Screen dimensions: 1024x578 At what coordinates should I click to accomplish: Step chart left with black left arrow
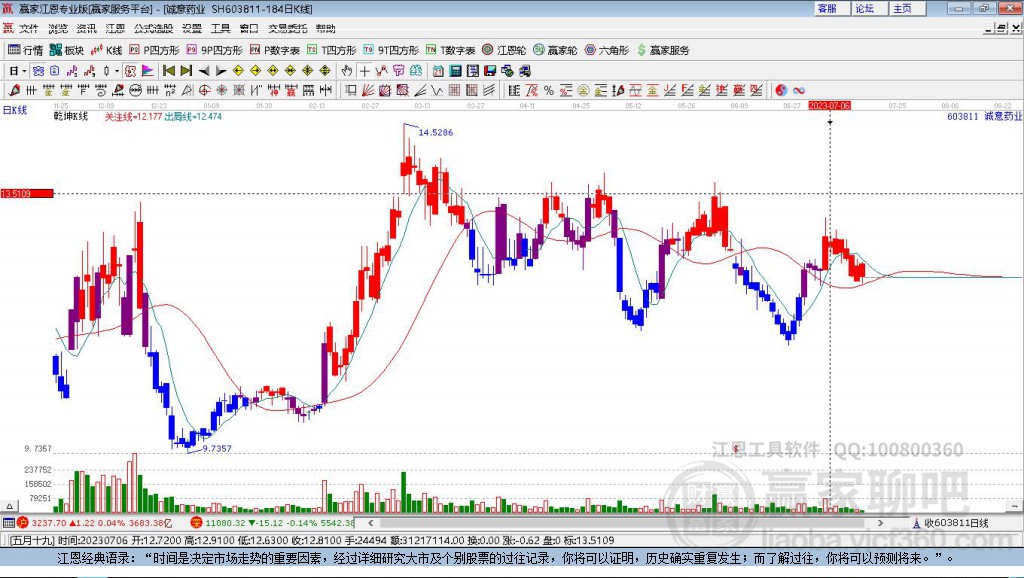[x=204, y=71]
